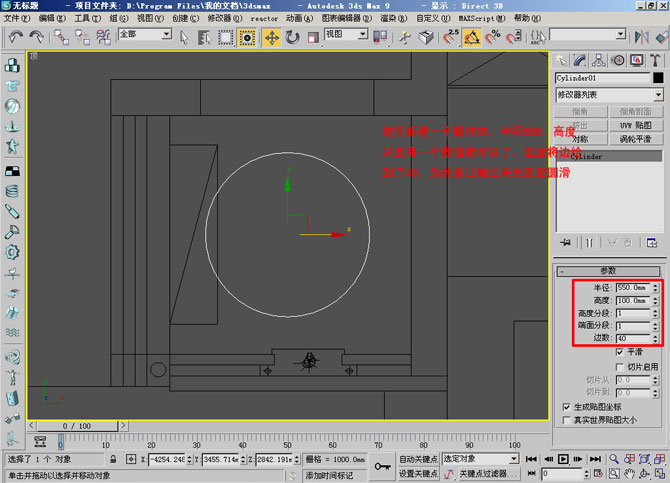Toggle the selection lock padlock icon
Screen dimensions: 670x483
tap(113, 459)
